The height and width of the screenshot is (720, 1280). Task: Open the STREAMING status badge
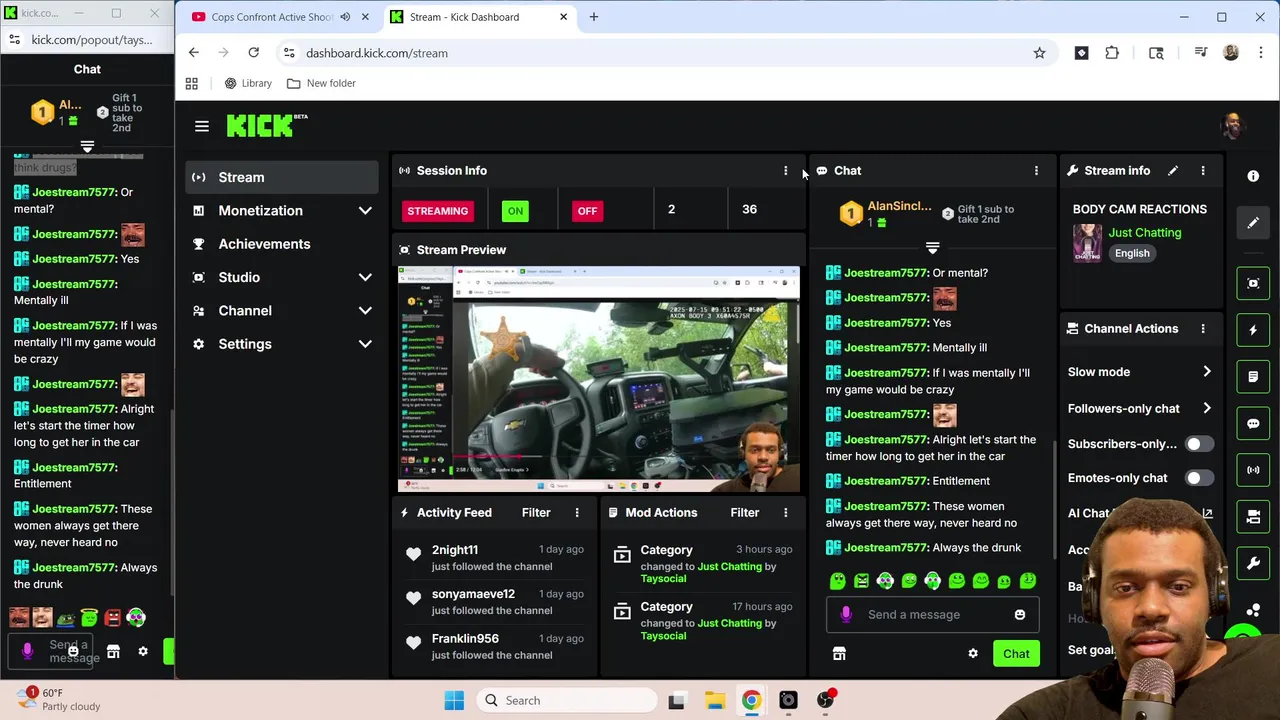point(437,211)
